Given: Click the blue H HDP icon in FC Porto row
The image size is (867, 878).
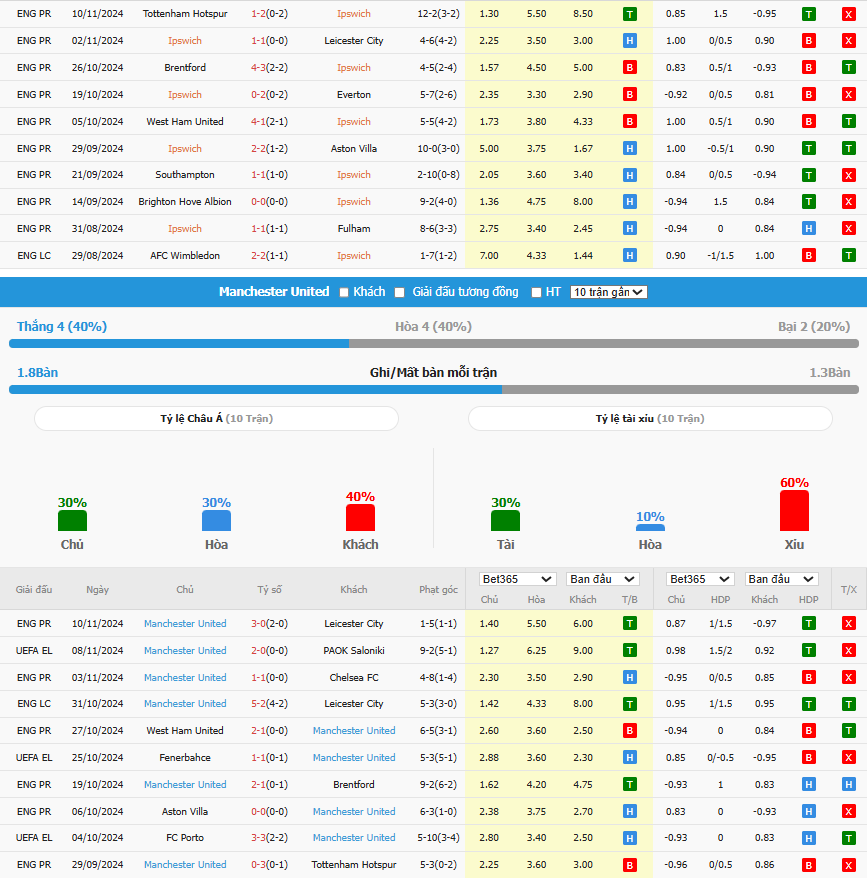Looking at the screenshot, I should (808, 838).
